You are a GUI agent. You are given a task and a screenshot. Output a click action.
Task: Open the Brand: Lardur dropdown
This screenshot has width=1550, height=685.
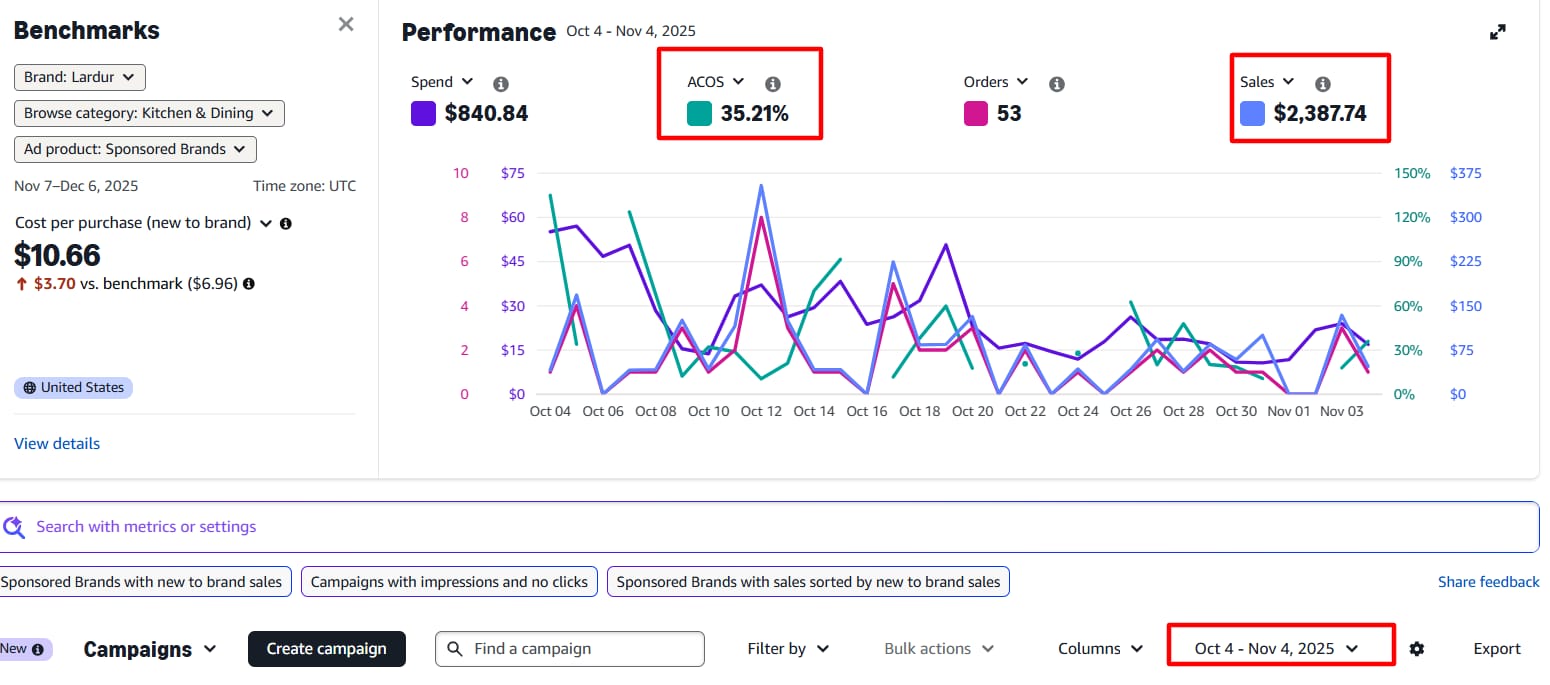[x=80, y=77]
